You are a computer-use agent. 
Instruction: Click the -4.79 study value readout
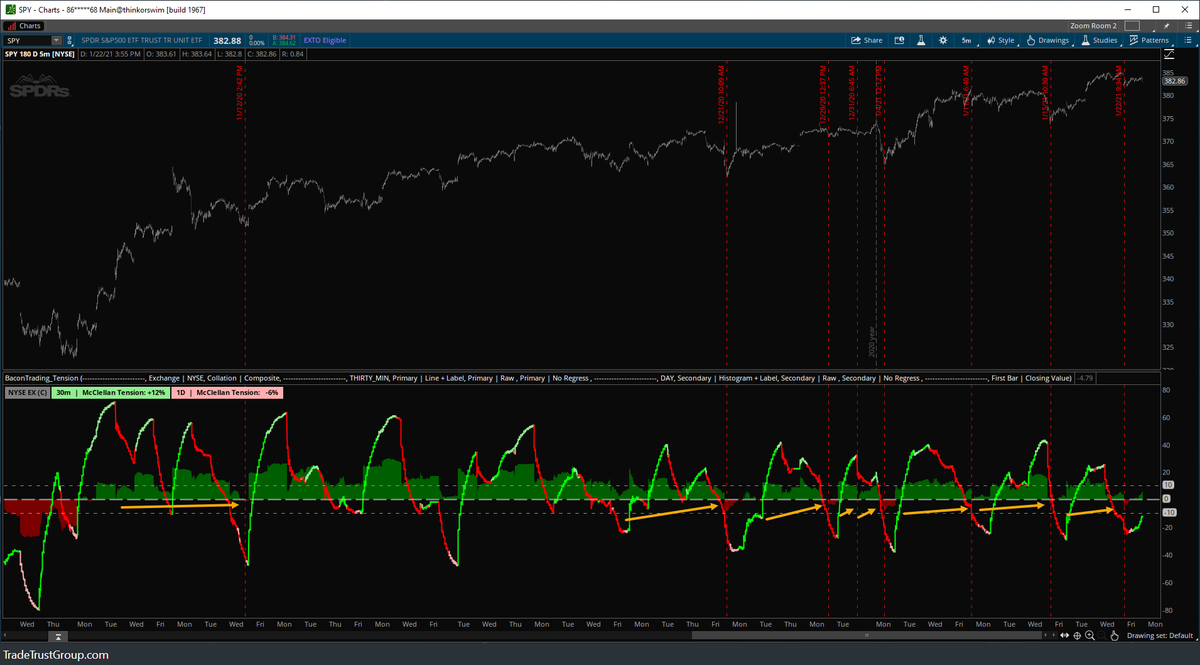[1085, 379]
